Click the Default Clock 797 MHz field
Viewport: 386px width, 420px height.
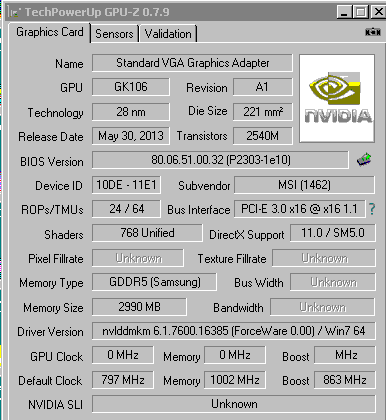tap(123, 380)
